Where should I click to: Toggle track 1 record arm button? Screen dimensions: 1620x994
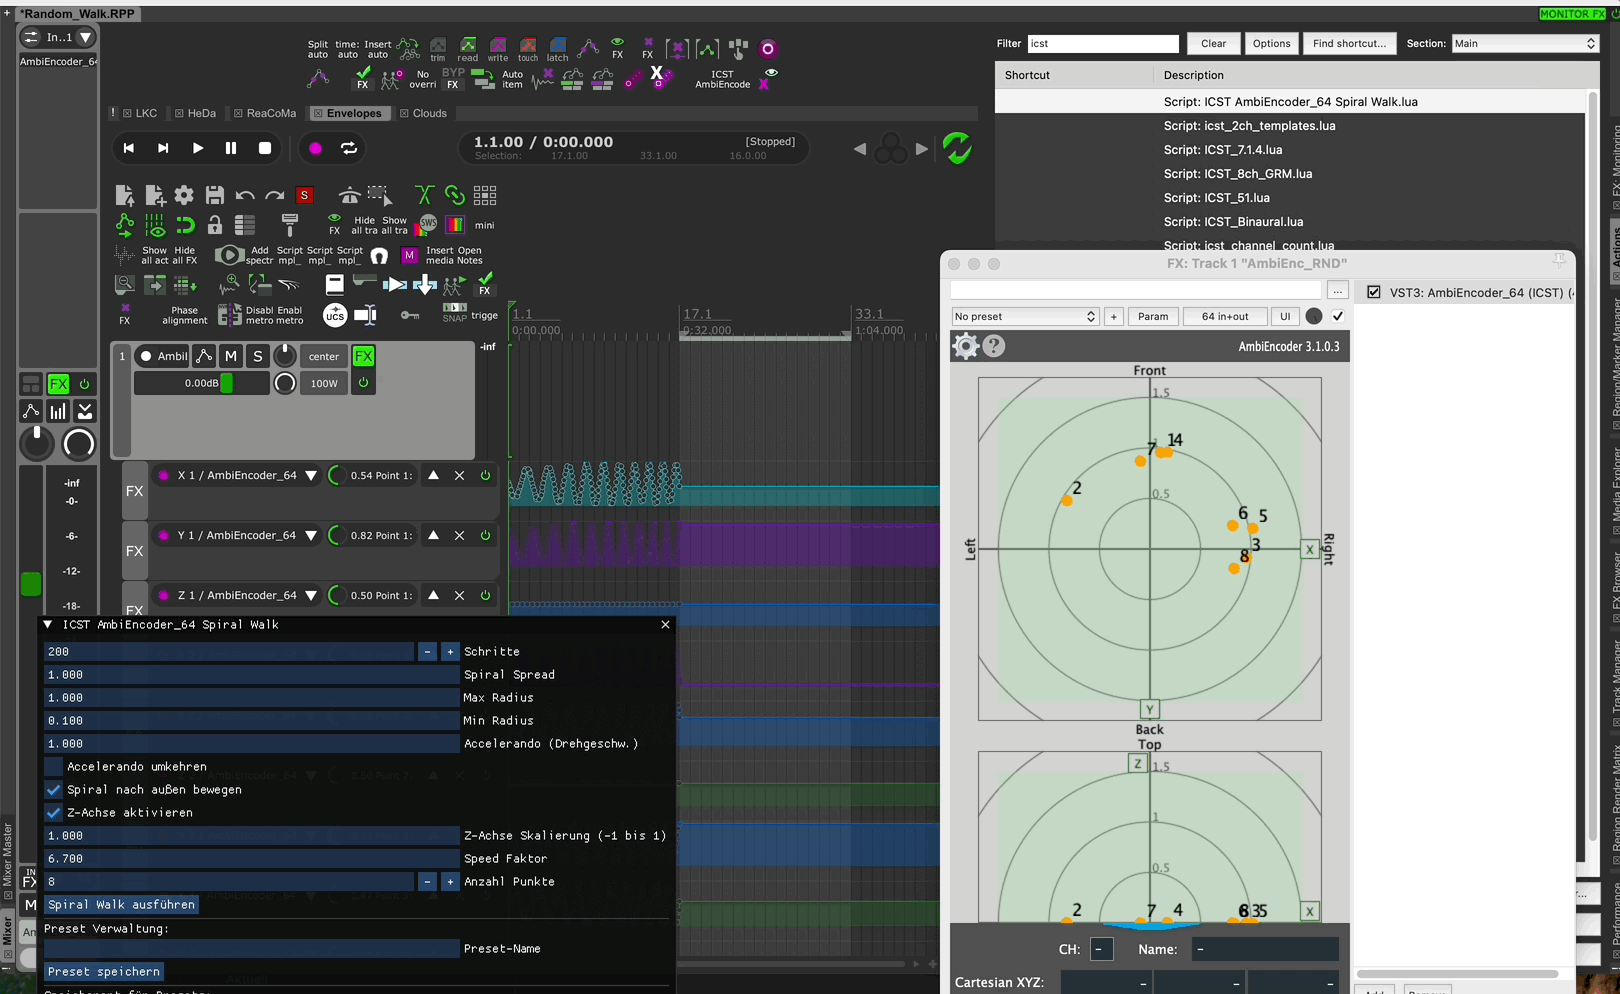click(x=146, y=356)
